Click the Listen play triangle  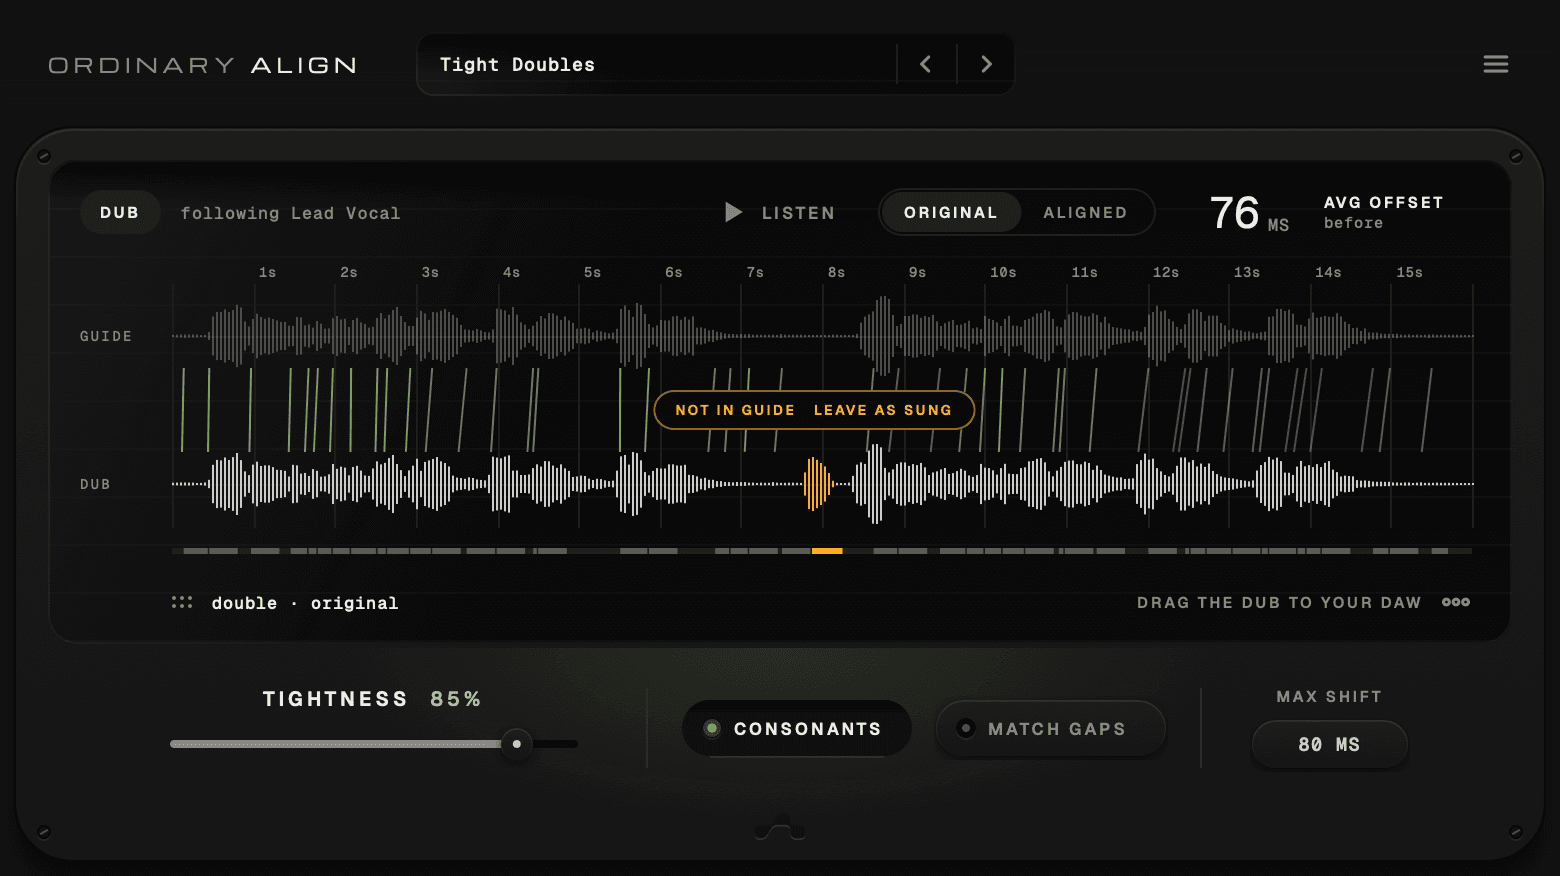point(733,212)
